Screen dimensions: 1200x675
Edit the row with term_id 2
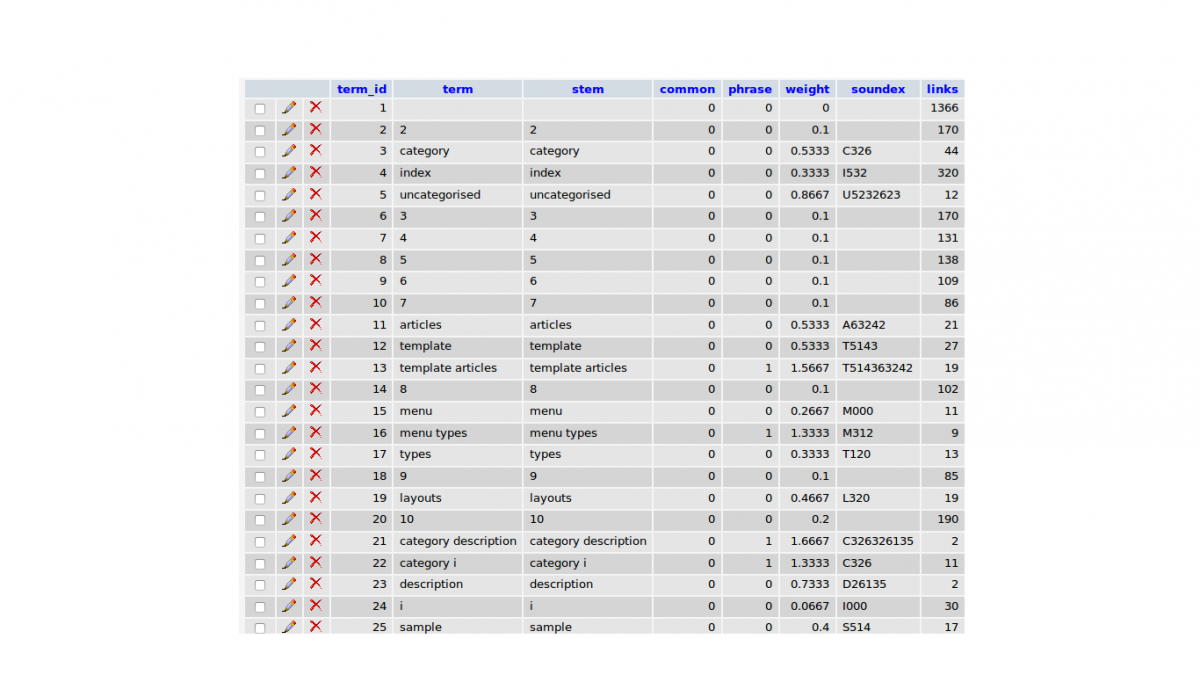tap(289, 129)
